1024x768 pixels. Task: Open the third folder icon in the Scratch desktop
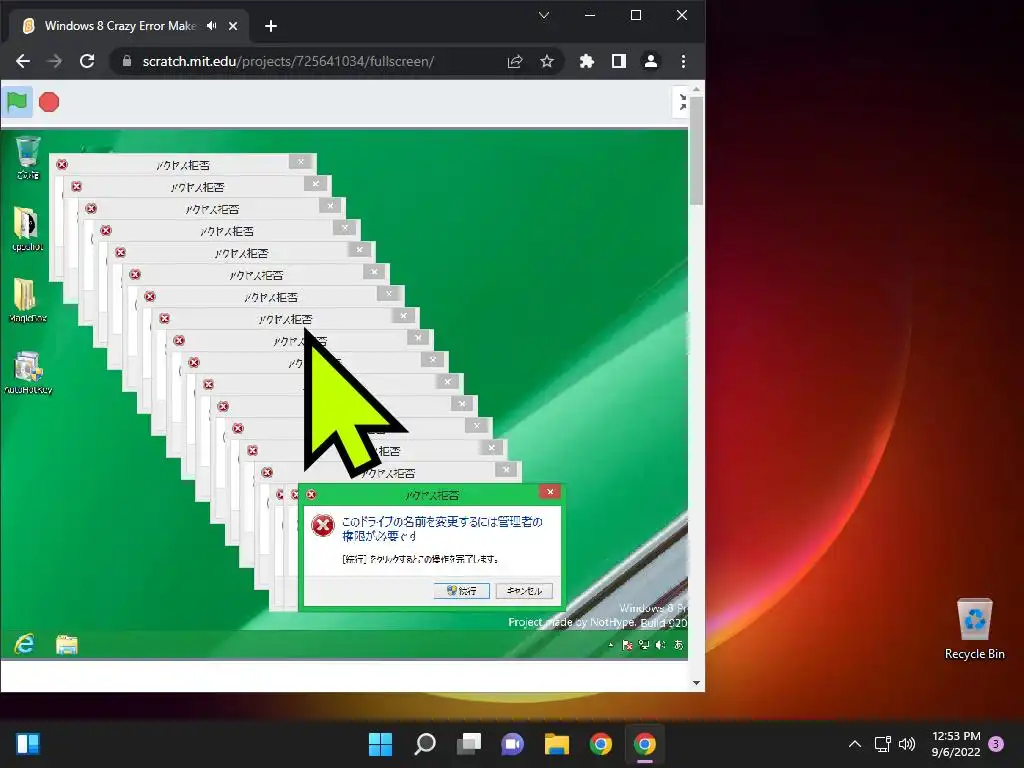(27, 300)
